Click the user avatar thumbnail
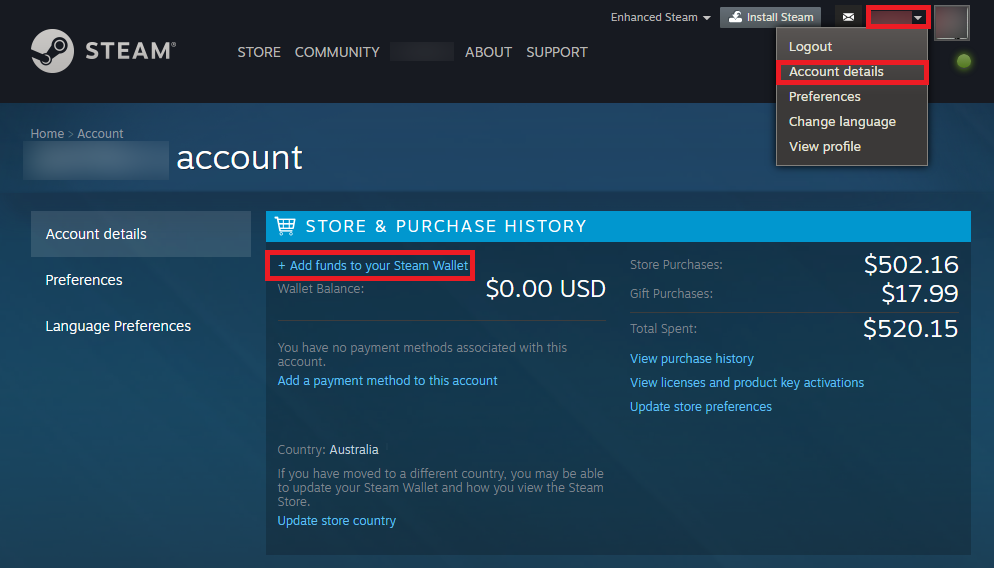The width and height of the screenshot is (994, 568). [952, 22]
